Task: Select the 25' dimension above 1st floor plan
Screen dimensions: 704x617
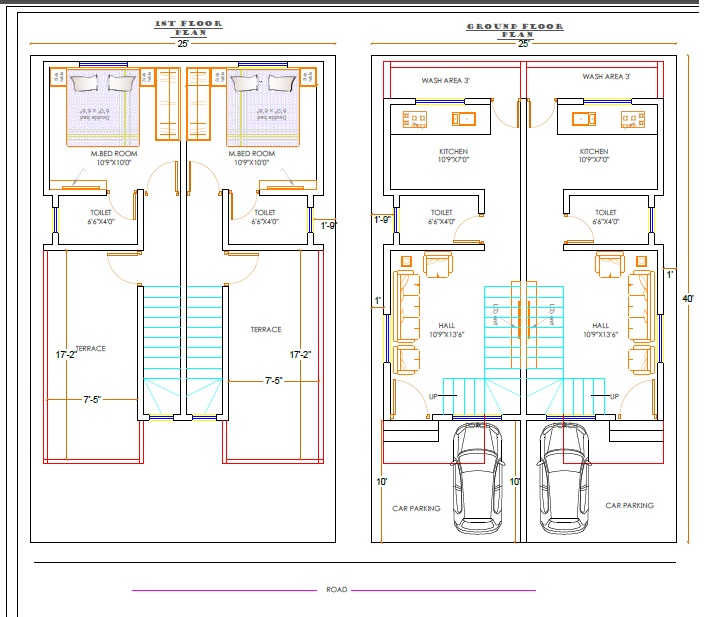Action: click(183, 44)
